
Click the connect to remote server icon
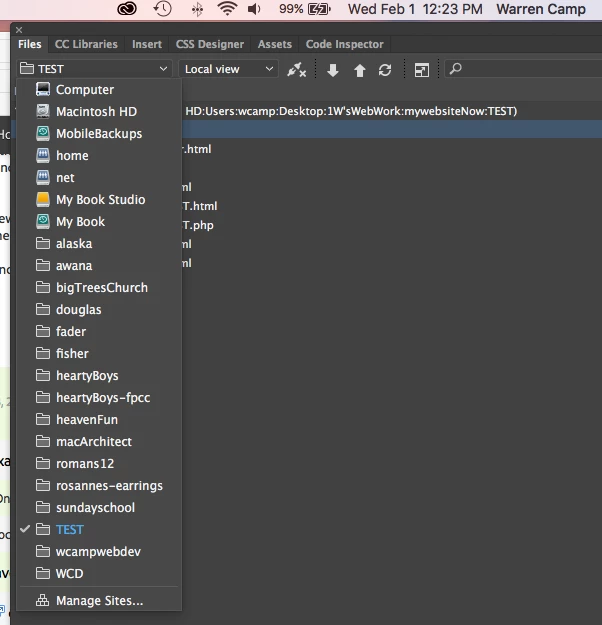coord(296,70)
